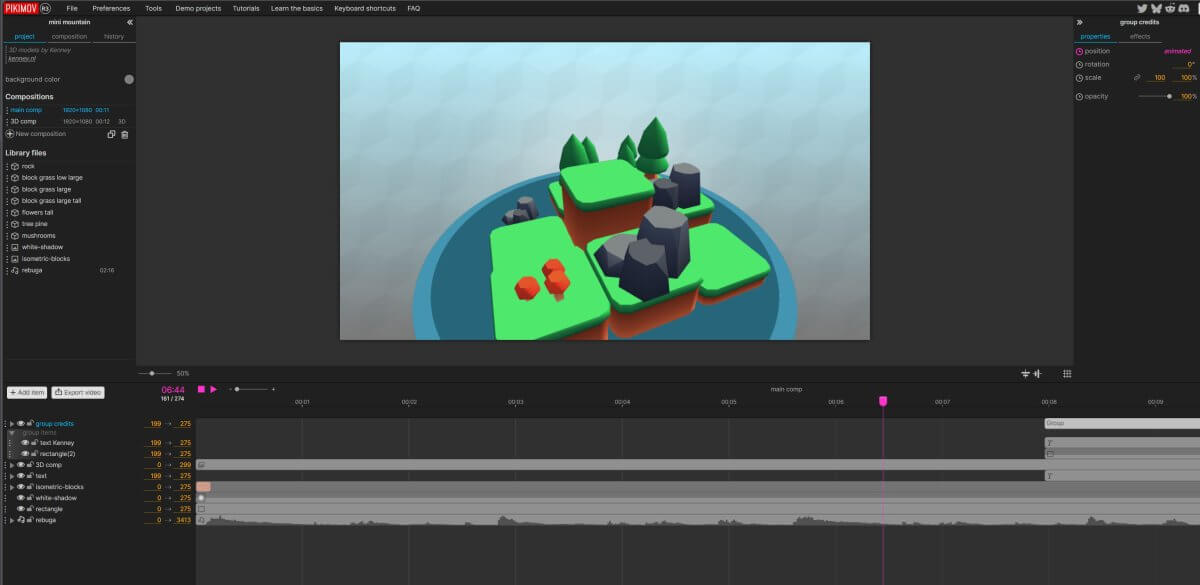Duplicate composition using the copy icon
This screenshot has width=1200, height=585.
111,134
